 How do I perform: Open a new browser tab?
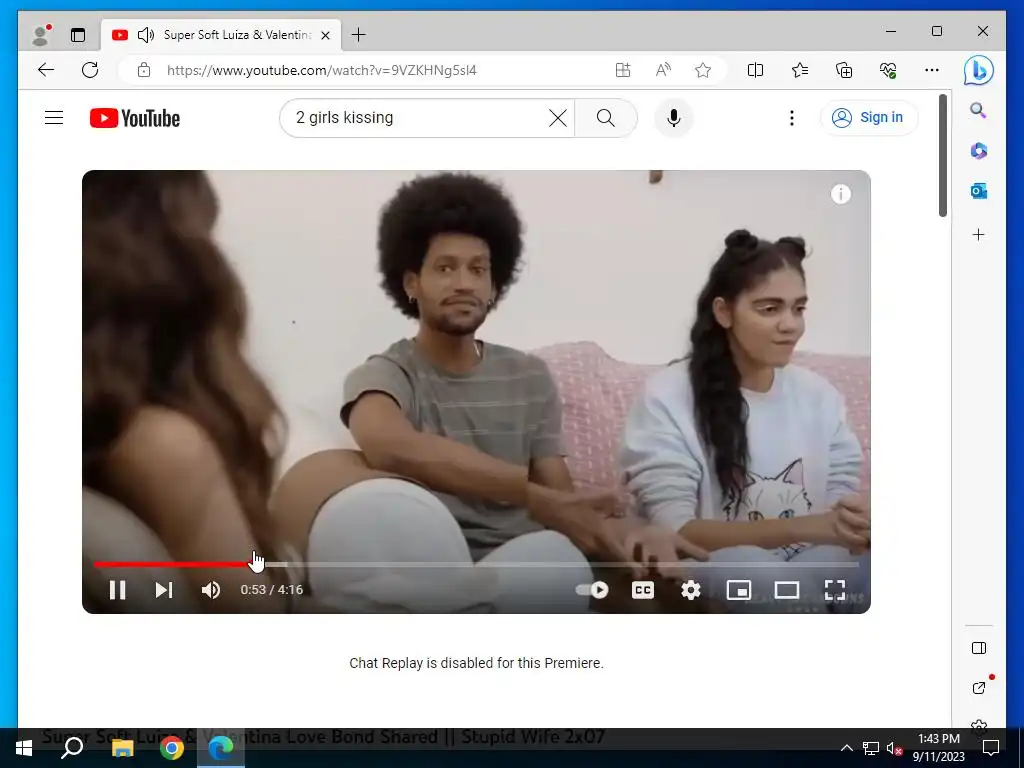359,35
